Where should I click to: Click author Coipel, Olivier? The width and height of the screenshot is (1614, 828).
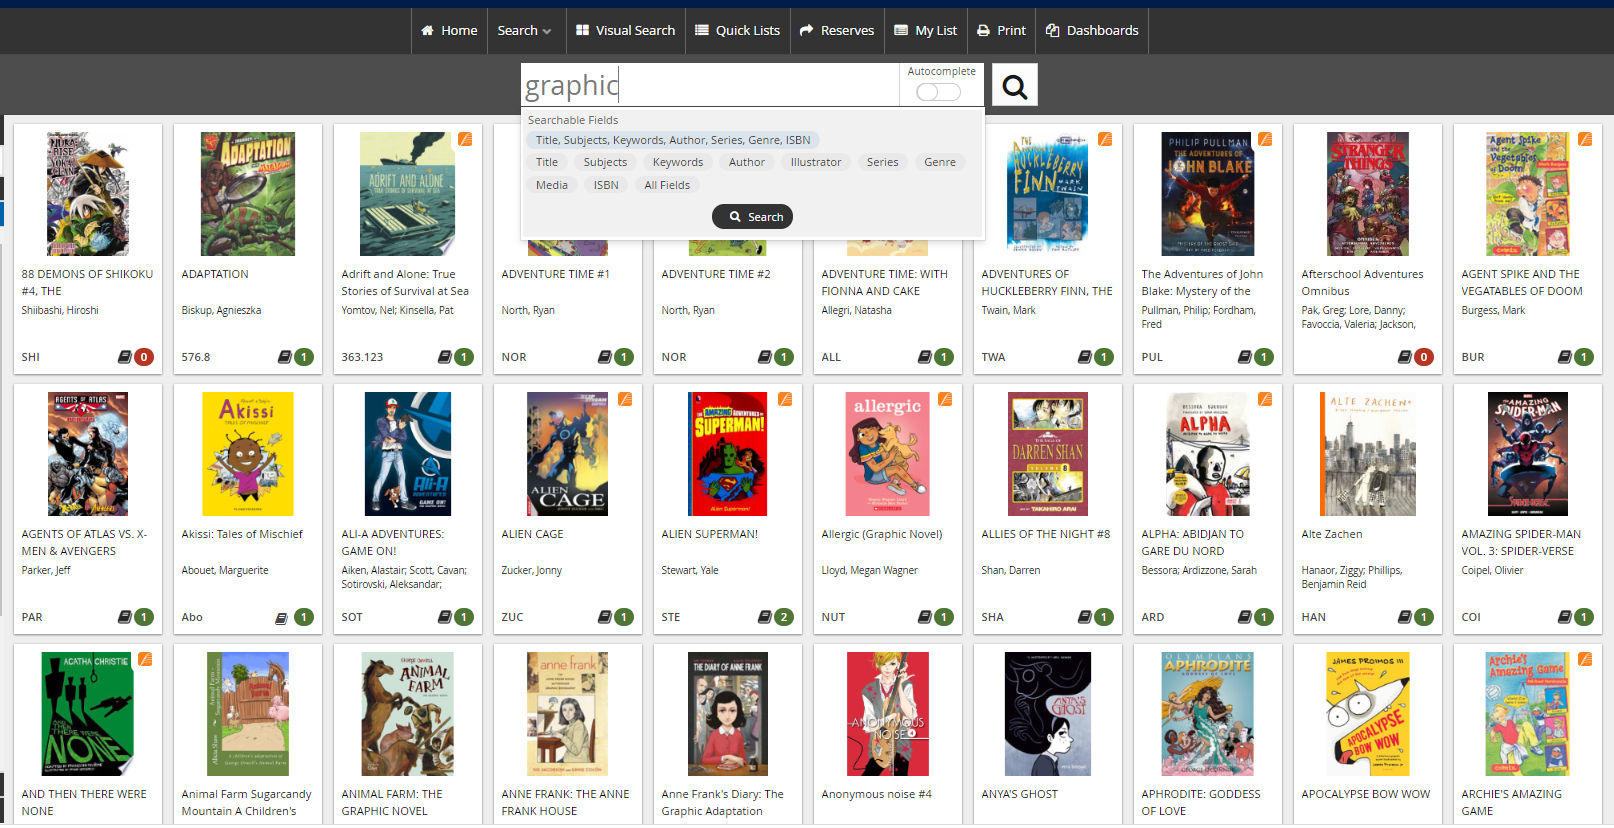coord(1492,570)
